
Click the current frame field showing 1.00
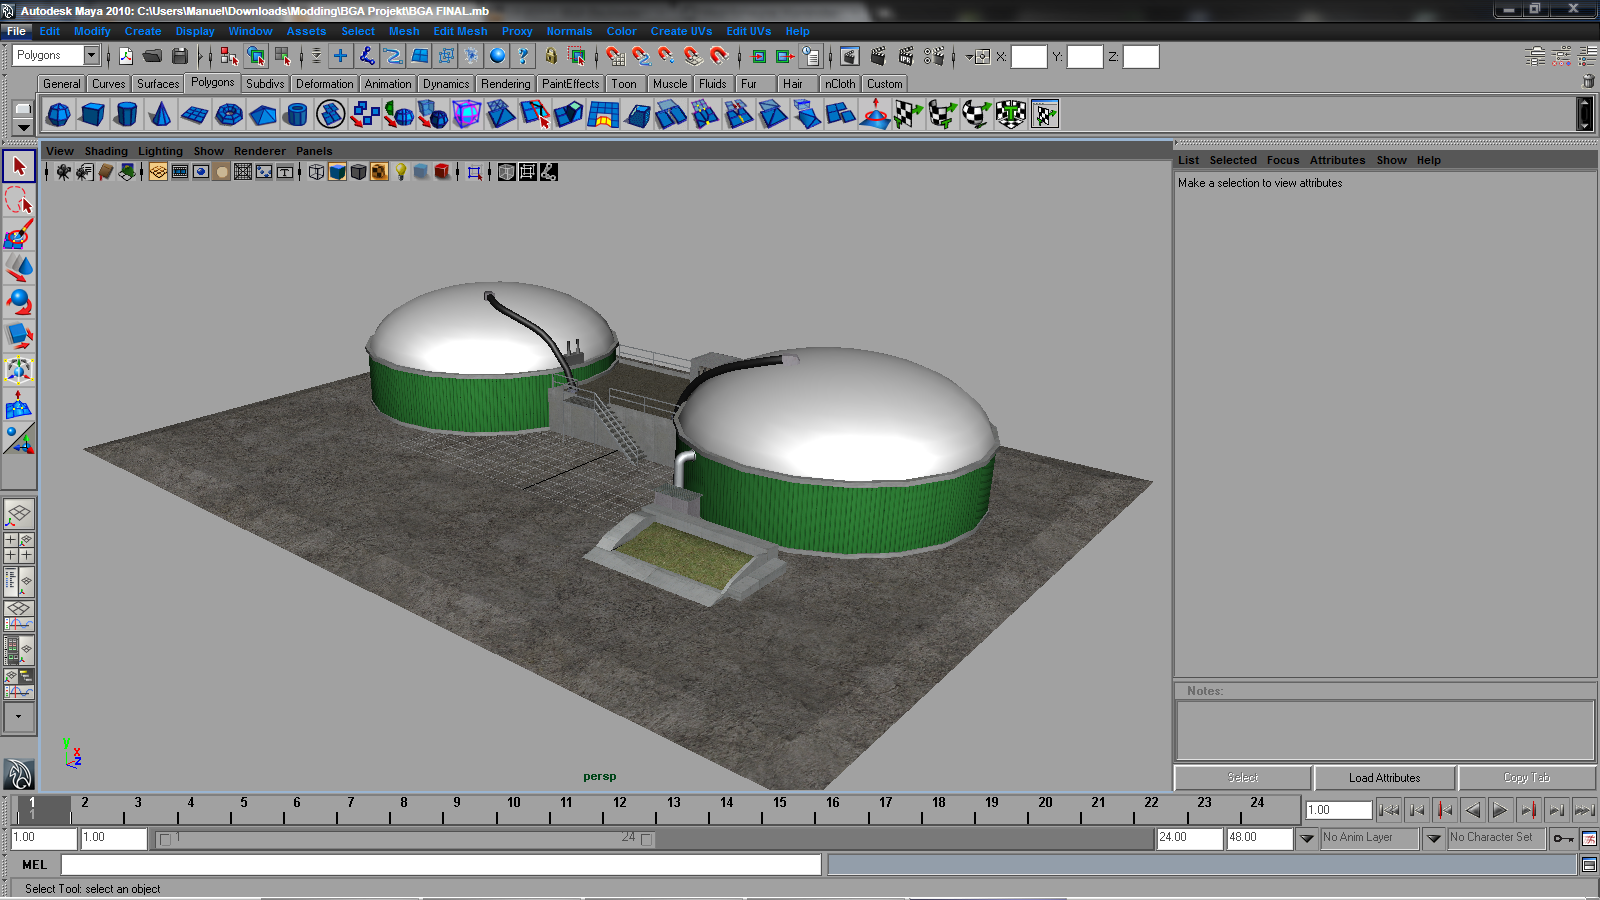coord(1338,810)
